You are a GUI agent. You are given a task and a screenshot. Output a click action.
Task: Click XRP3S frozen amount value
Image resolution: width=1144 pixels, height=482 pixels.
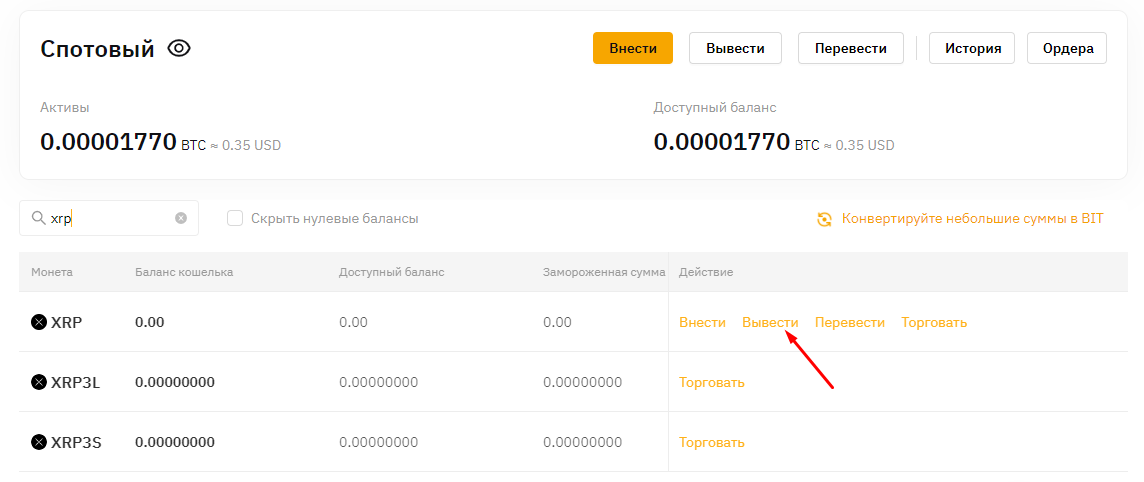[582, 442]
